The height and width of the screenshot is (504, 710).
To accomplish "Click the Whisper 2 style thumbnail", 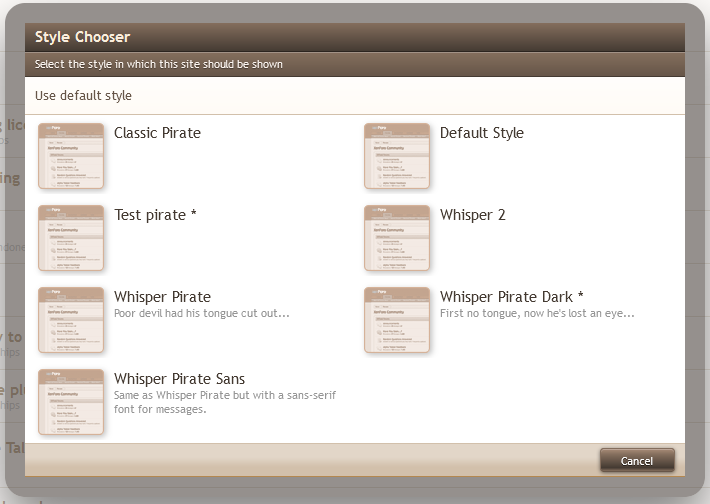I will pos(397,238).
